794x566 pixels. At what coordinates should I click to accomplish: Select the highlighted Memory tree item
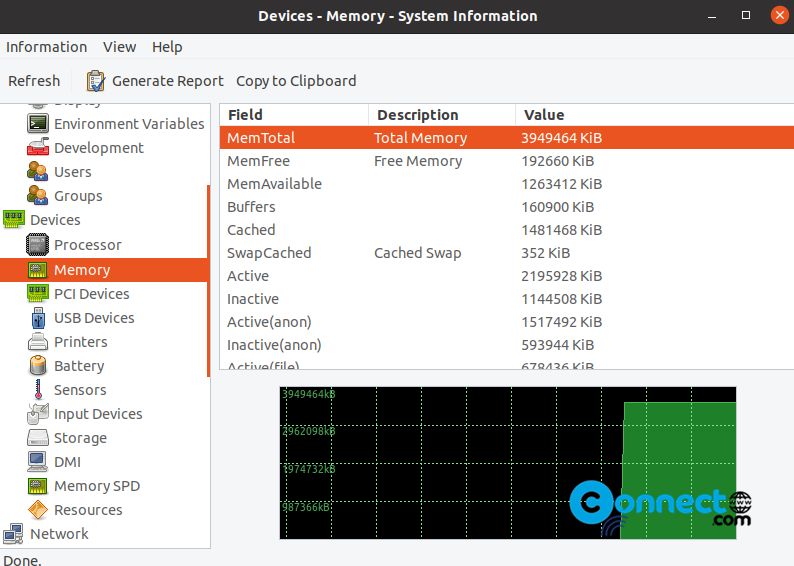(x=103, y=270)
